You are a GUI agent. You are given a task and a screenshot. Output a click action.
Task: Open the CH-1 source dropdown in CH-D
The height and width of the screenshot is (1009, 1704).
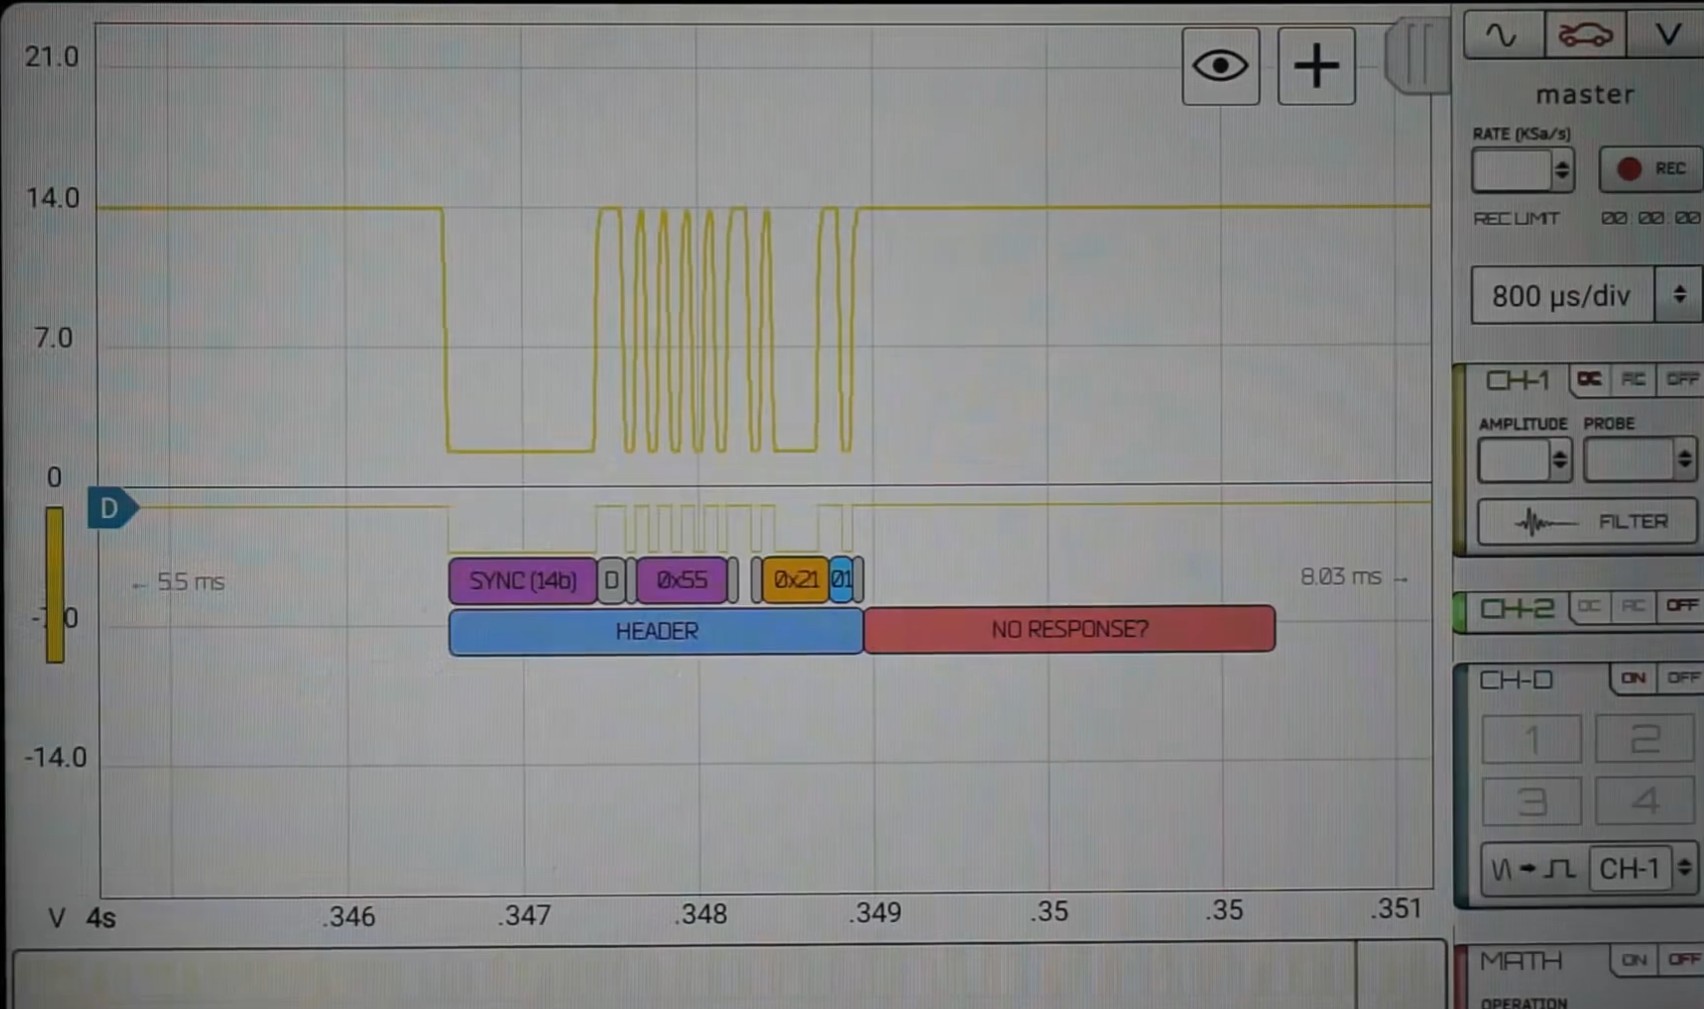click(1644, 868)
